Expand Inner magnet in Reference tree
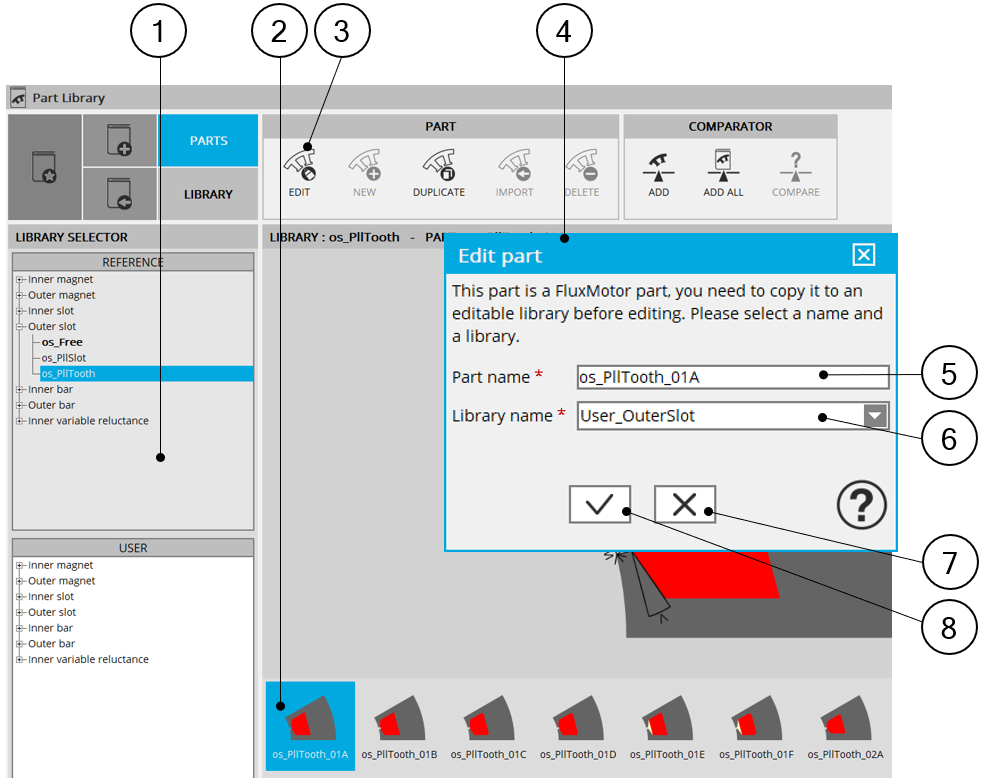991x784 pixels. [x=20, y=280]
